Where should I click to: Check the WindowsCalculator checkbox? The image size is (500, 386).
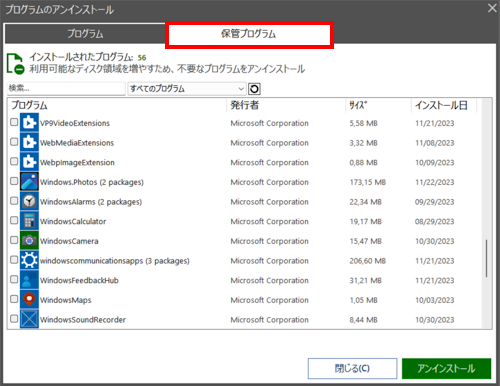tap(14, 220)
